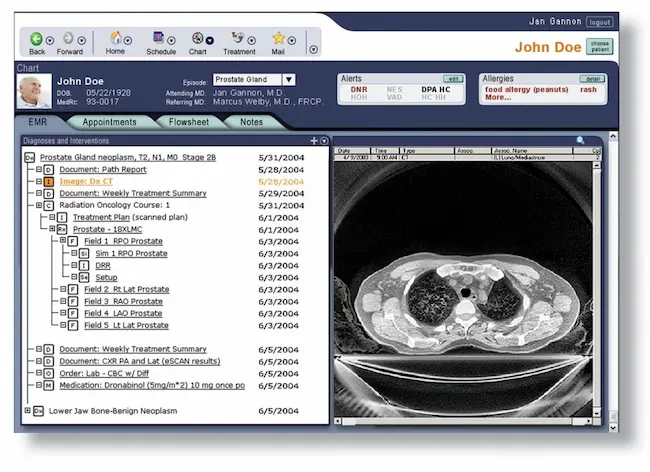Click the green Back arrow icon

tap(36, 38)
